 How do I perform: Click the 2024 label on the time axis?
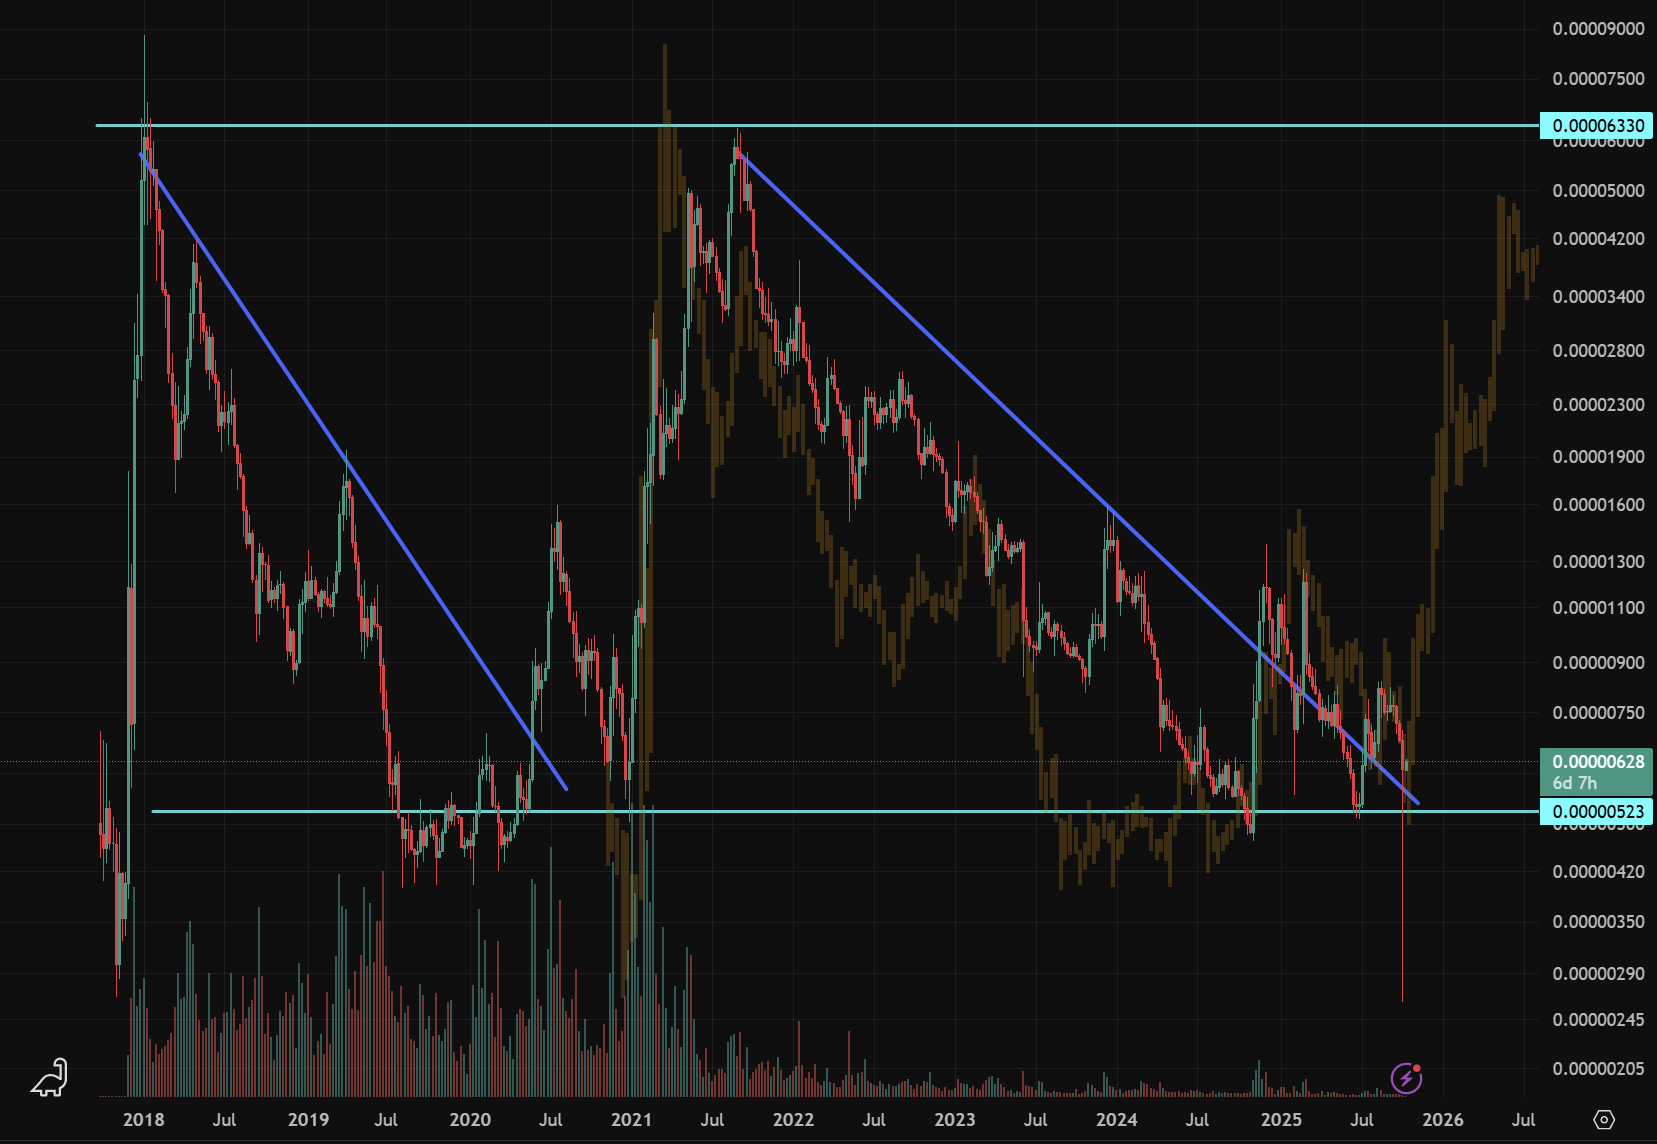click(1118, 1121)
